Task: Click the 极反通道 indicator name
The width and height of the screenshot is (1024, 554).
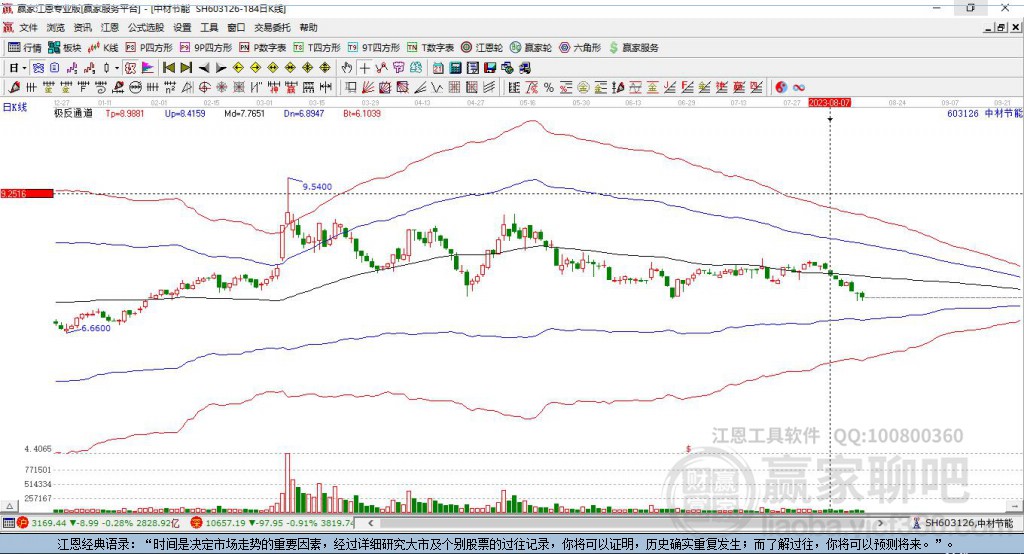Action: [73, 113]
